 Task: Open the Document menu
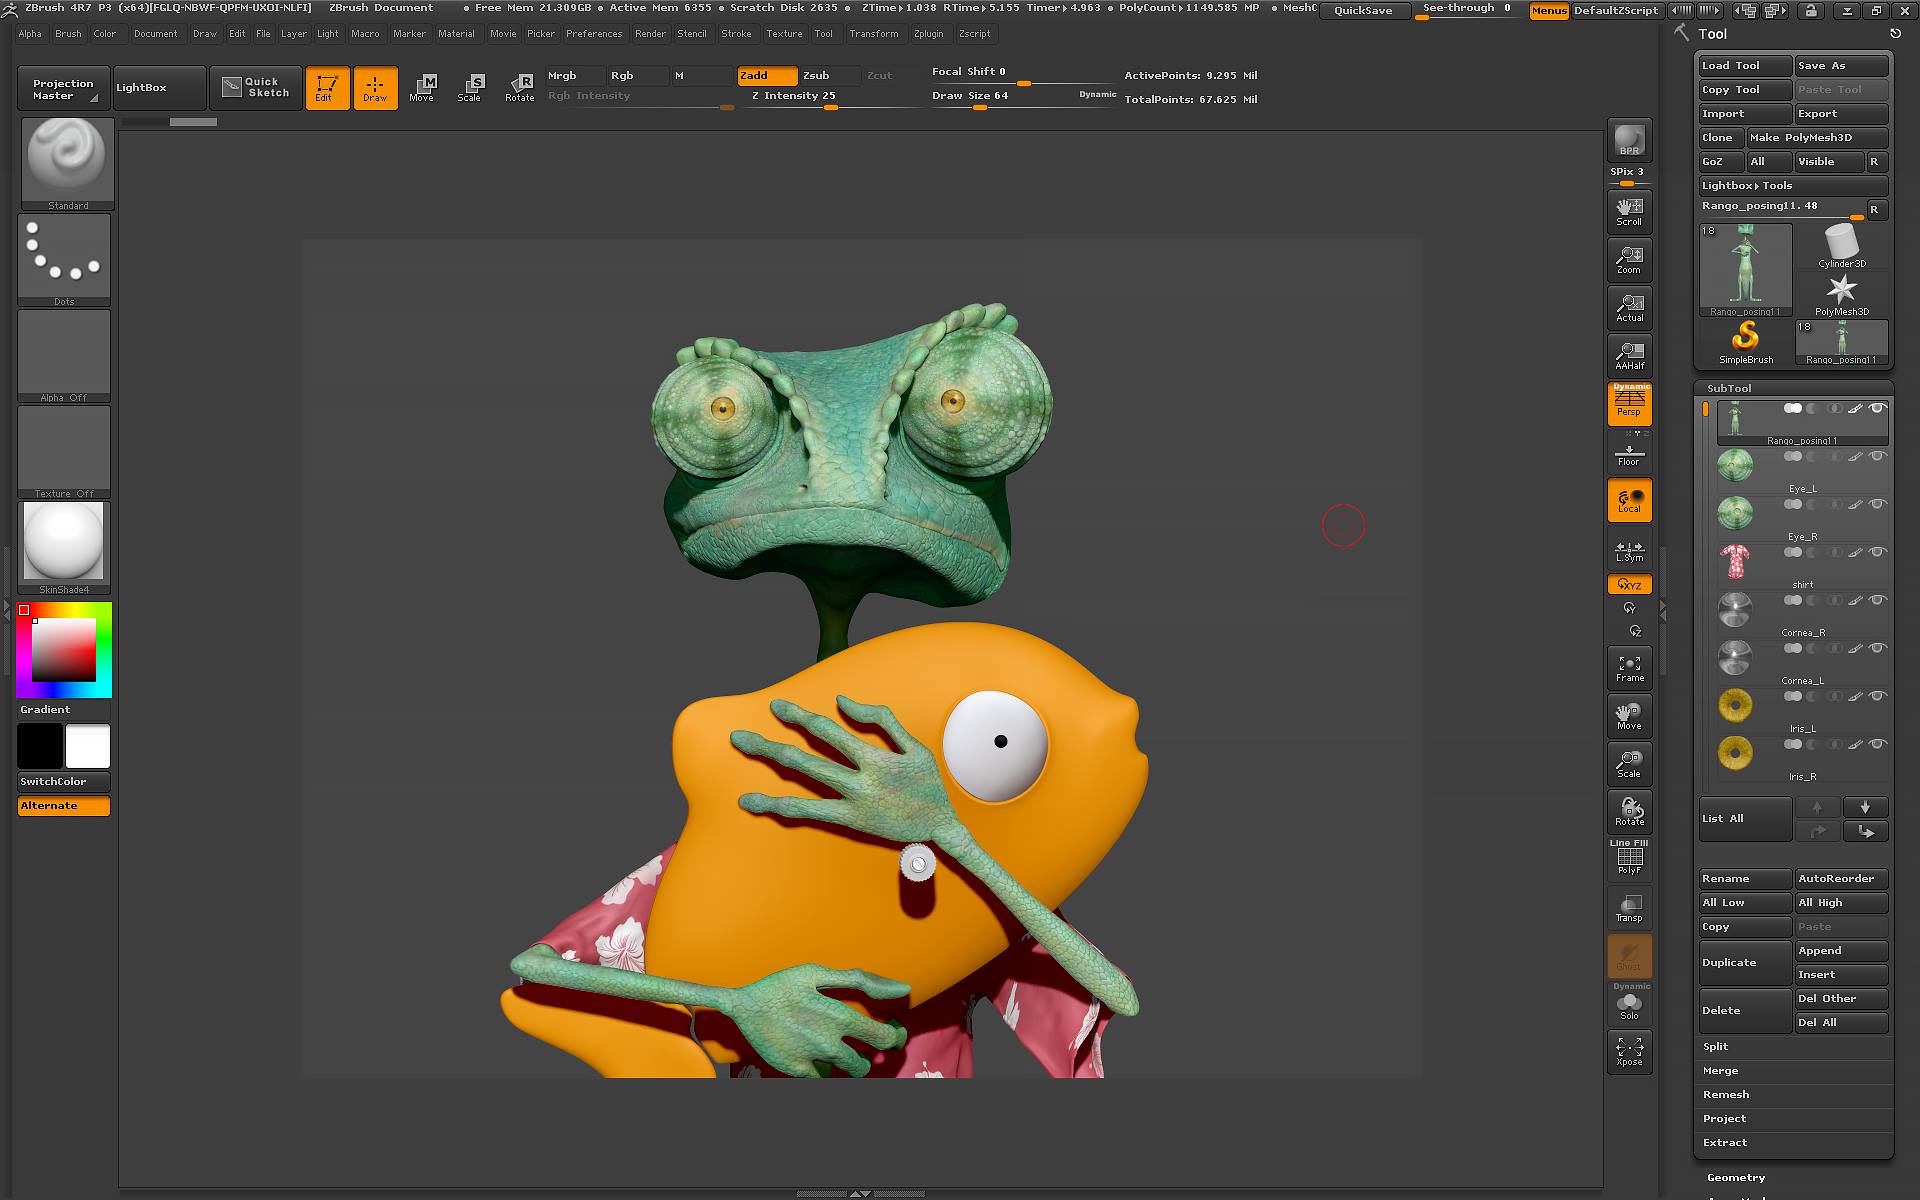(x=155, y=34)
